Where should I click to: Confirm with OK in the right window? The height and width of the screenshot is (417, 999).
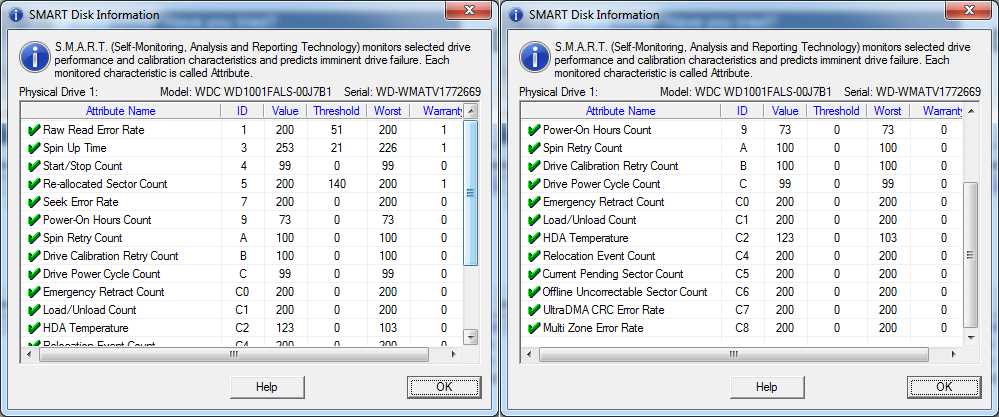944,387
